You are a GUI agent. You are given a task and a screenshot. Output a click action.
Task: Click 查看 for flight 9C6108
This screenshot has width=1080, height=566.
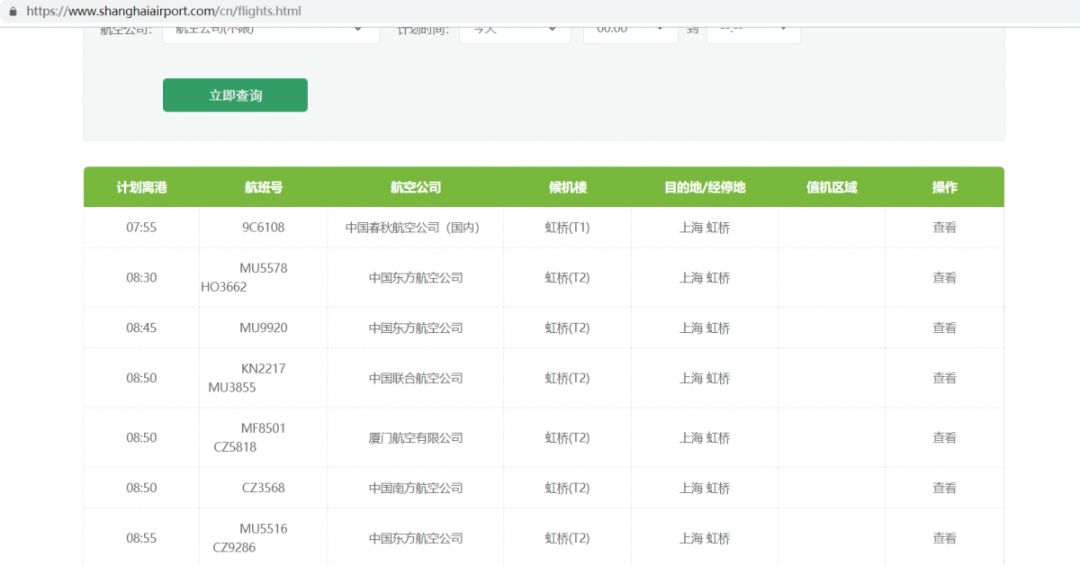click(x=944, y=227)
